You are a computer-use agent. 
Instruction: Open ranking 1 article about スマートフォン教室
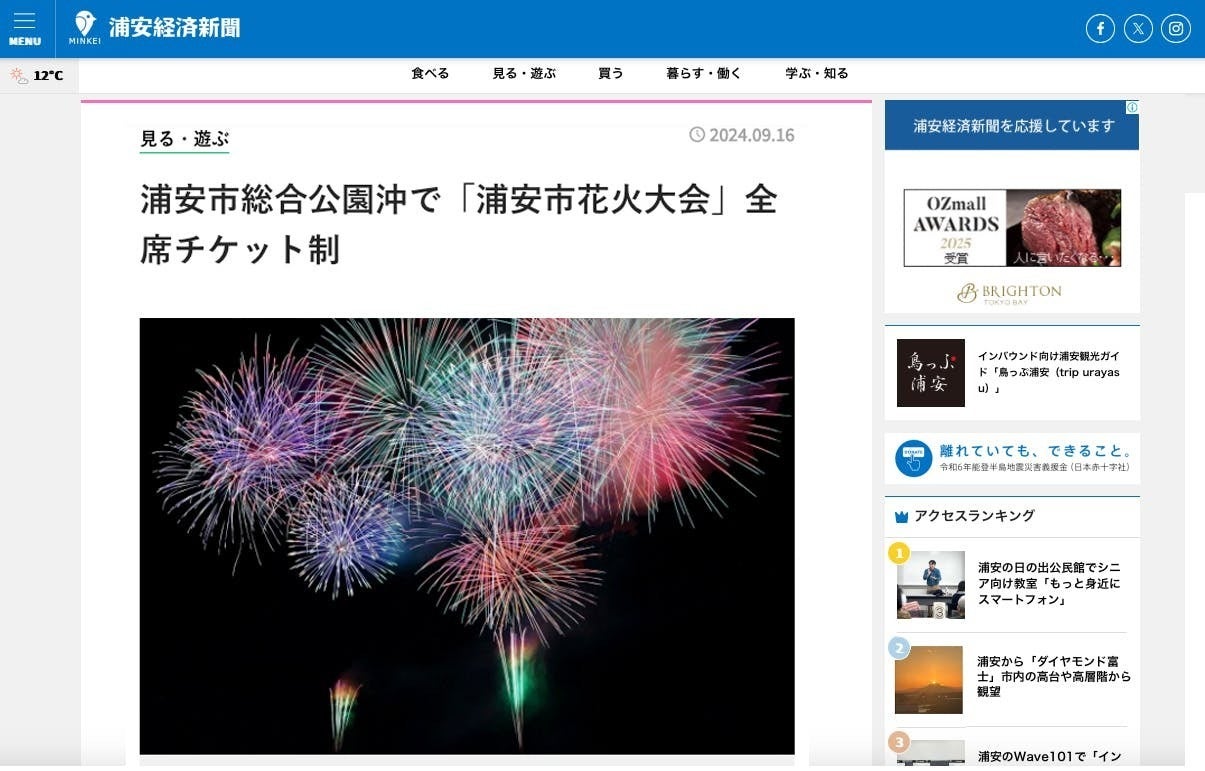click(1049, 584)
